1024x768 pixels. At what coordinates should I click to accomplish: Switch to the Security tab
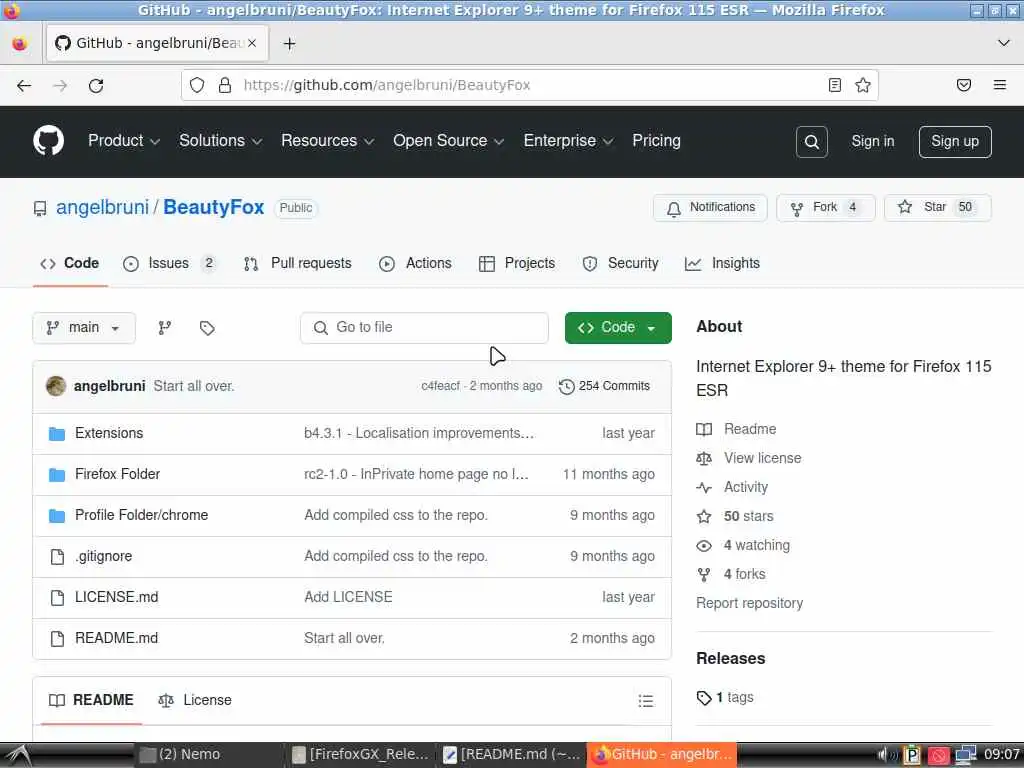coord(620,263)
